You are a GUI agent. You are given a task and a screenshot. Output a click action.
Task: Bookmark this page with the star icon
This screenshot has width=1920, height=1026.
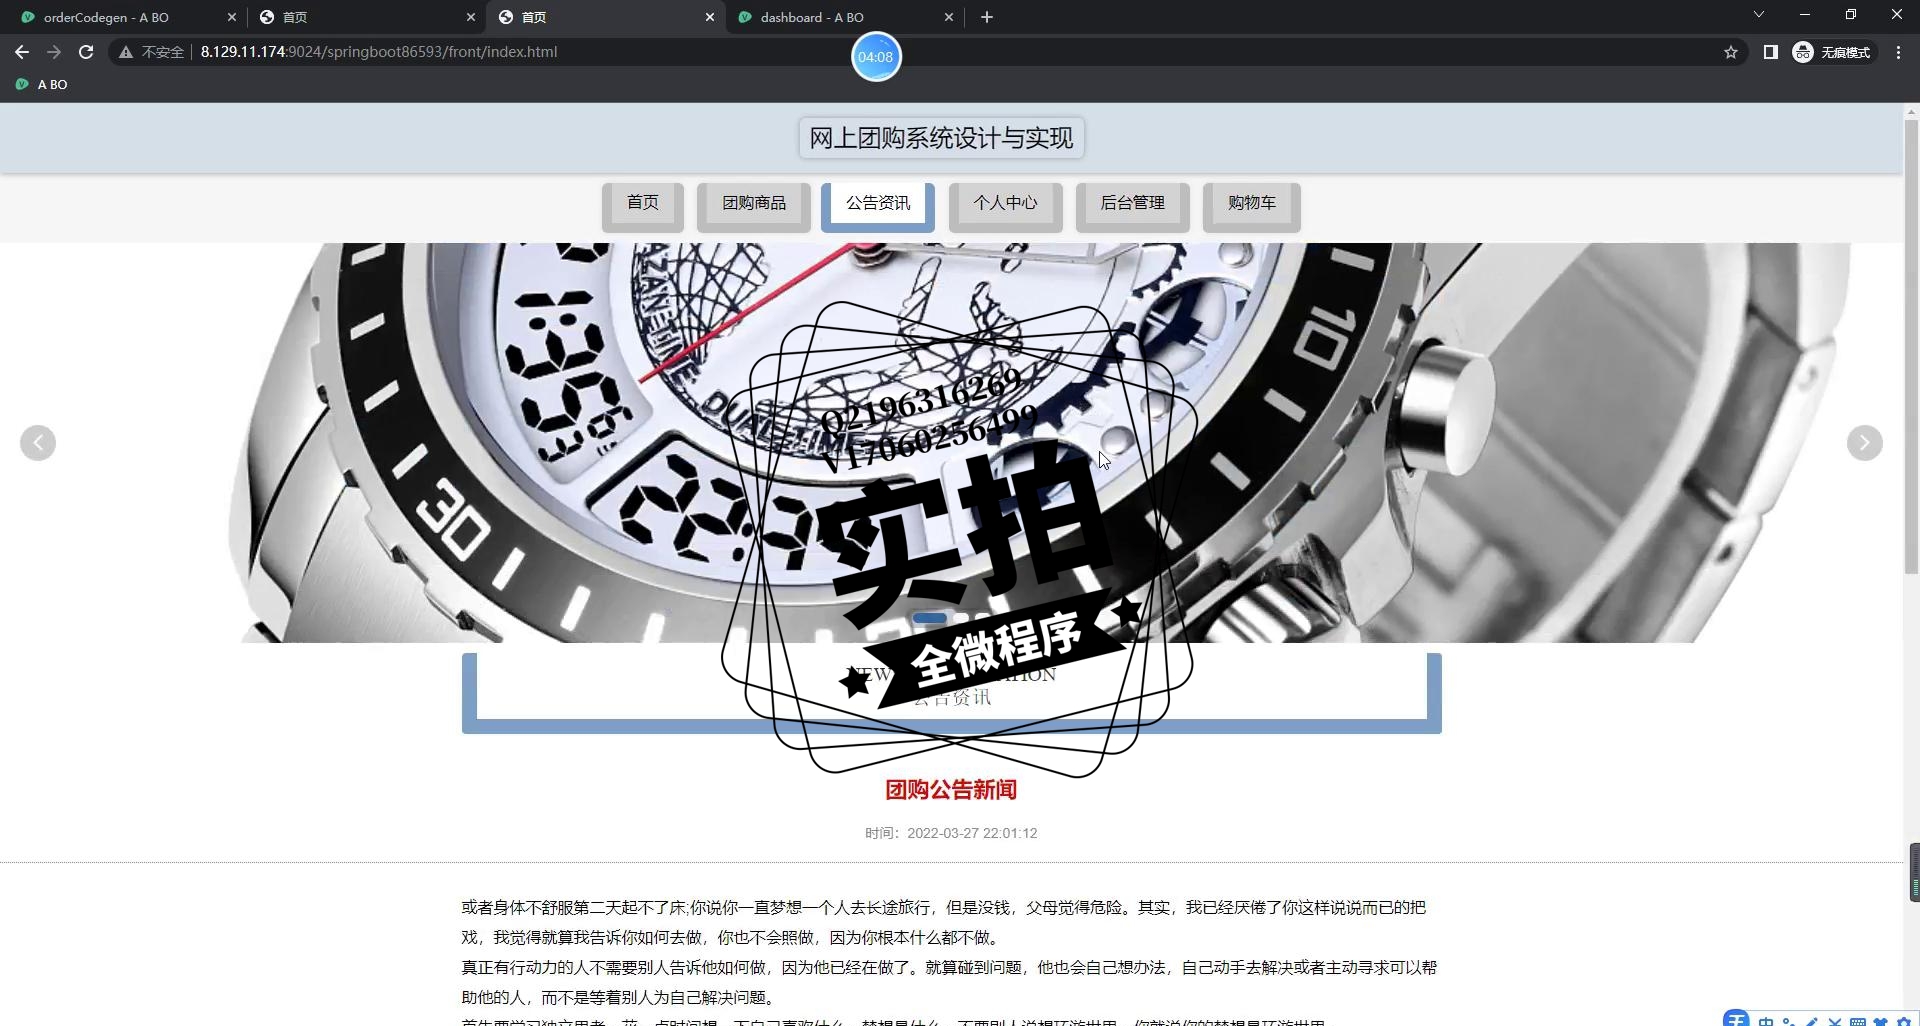tap(1731, 52)
